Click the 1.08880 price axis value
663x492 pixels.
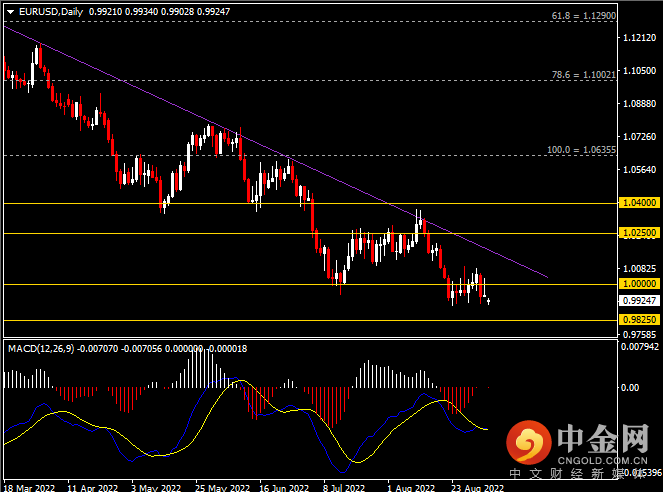click(640, 104)
